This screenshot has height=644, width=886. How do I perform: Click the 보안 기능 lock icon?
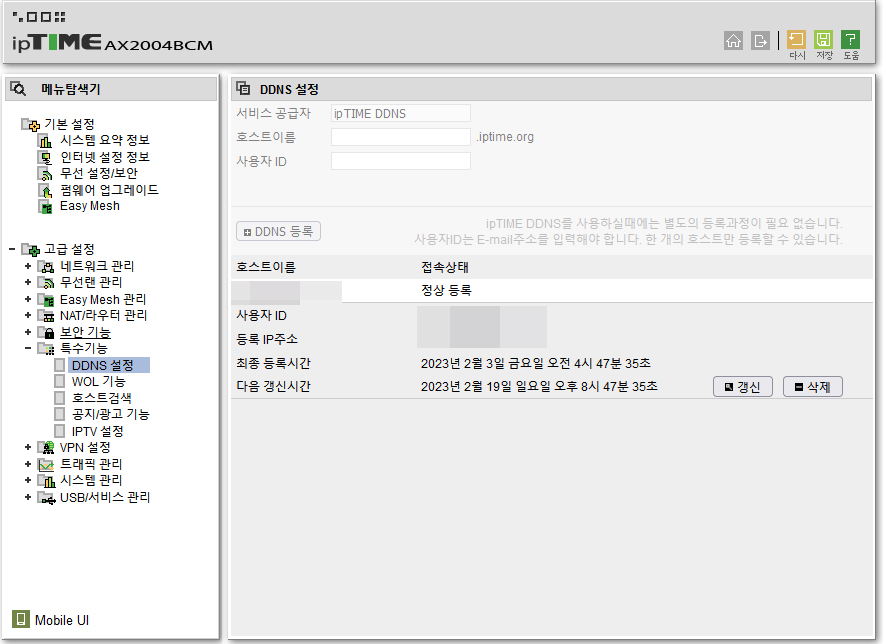click(46, 332)
